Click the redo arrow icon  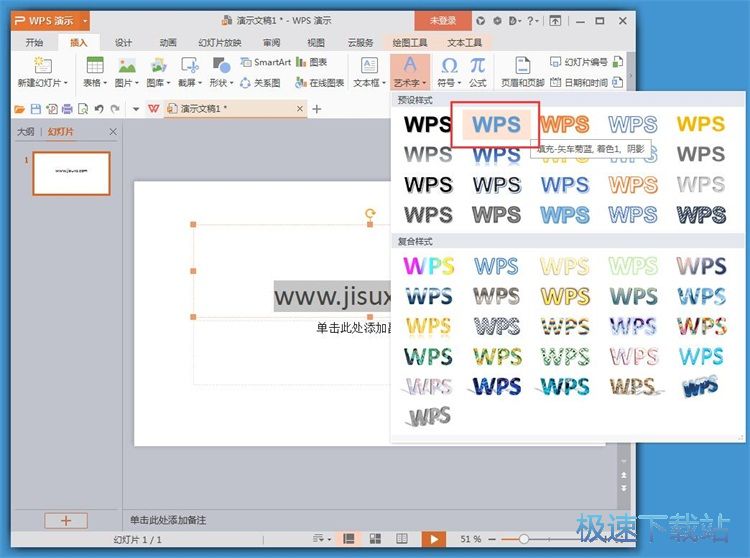(x=115, y=109)
